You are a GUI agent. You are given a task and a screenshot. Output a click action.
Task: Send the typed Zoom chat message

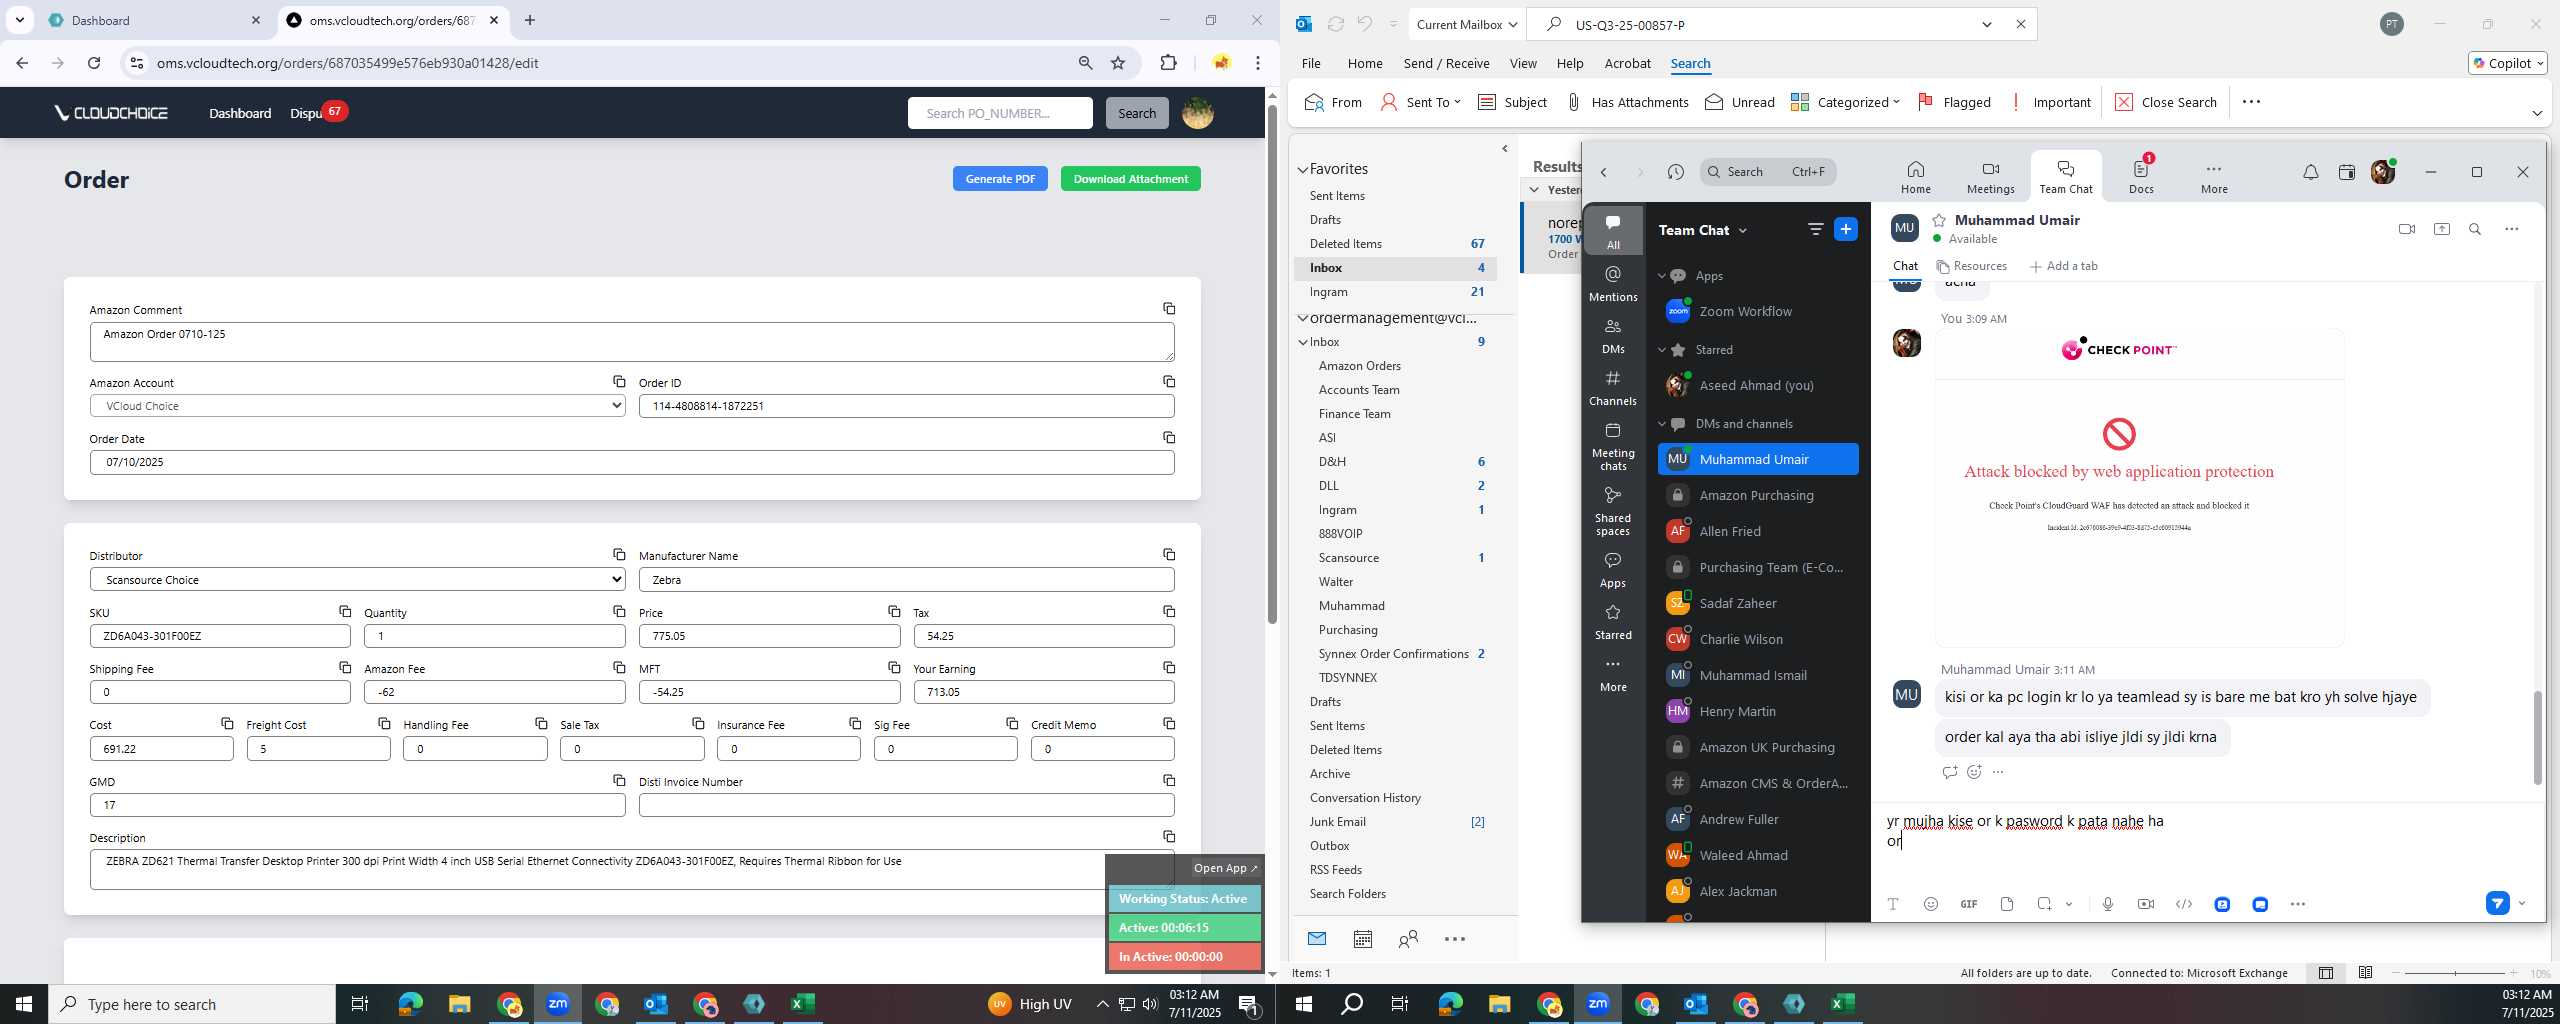pos(2498,904)
